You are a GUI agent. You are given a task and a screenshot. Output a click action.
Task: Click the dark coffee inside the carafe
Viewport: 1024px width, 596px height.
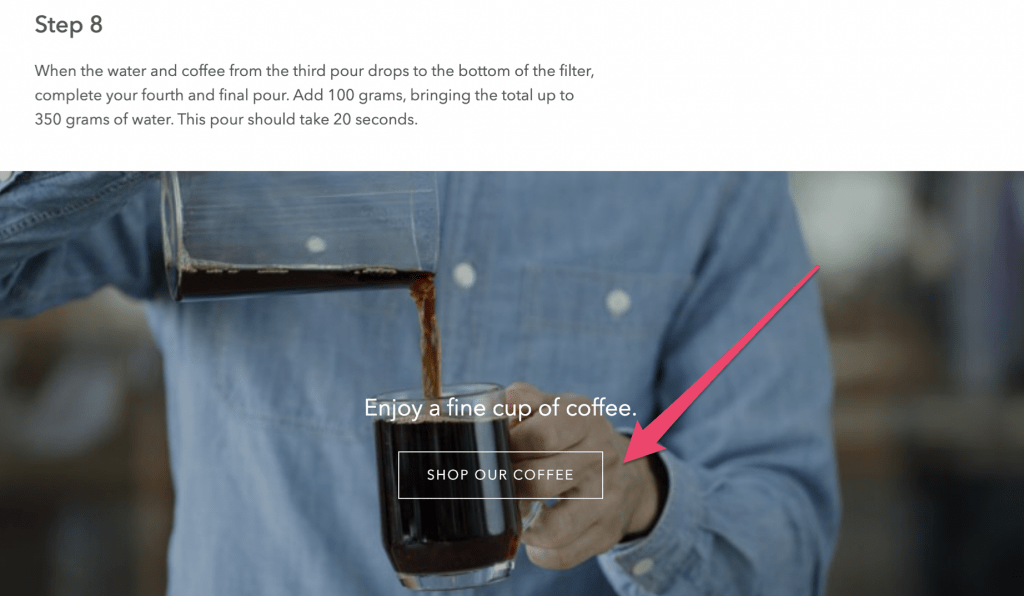[x=294, y=283]
